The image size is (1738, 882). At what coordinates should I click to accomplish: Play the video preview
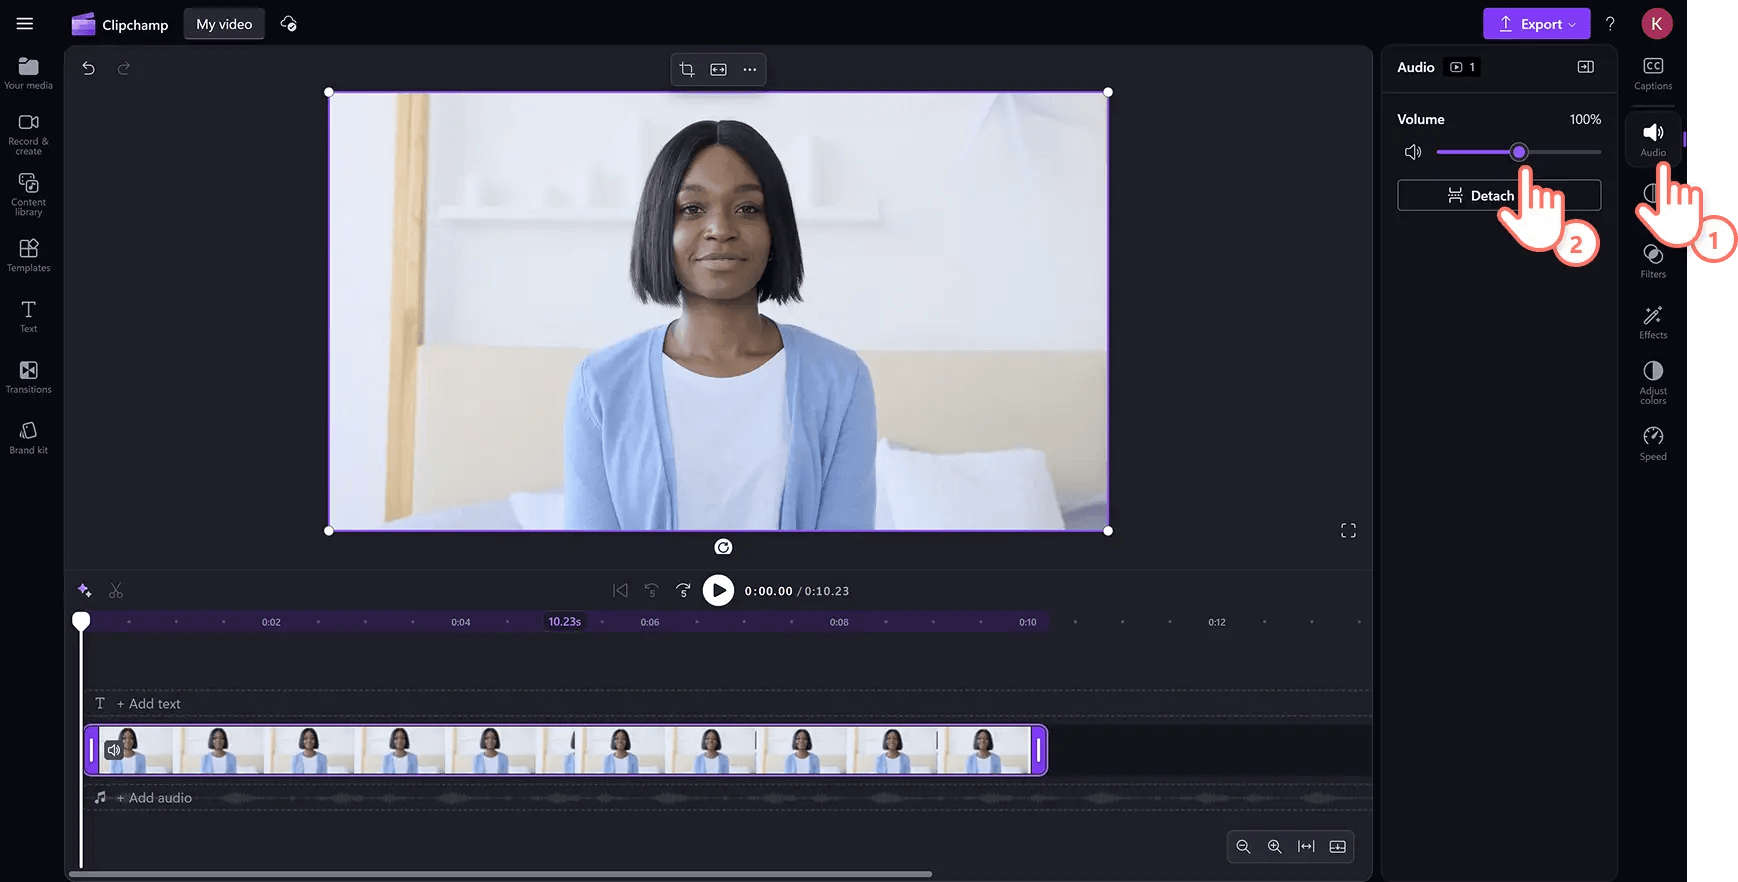pos(718,591)
